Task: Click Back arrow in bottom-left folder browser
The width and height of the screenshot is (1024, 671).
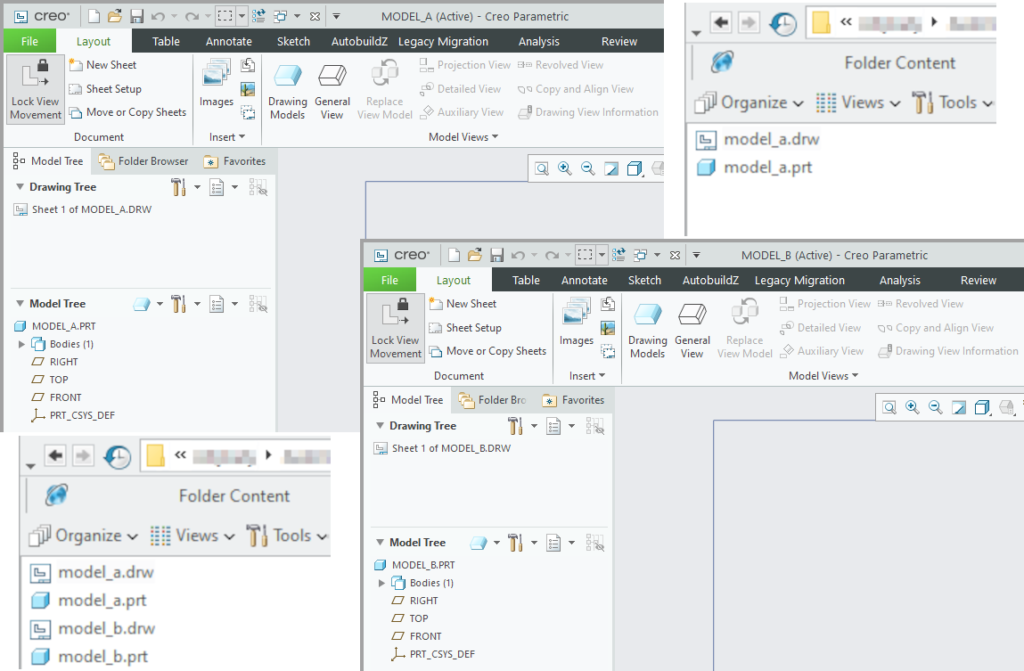Action: (x=56, y=455)
